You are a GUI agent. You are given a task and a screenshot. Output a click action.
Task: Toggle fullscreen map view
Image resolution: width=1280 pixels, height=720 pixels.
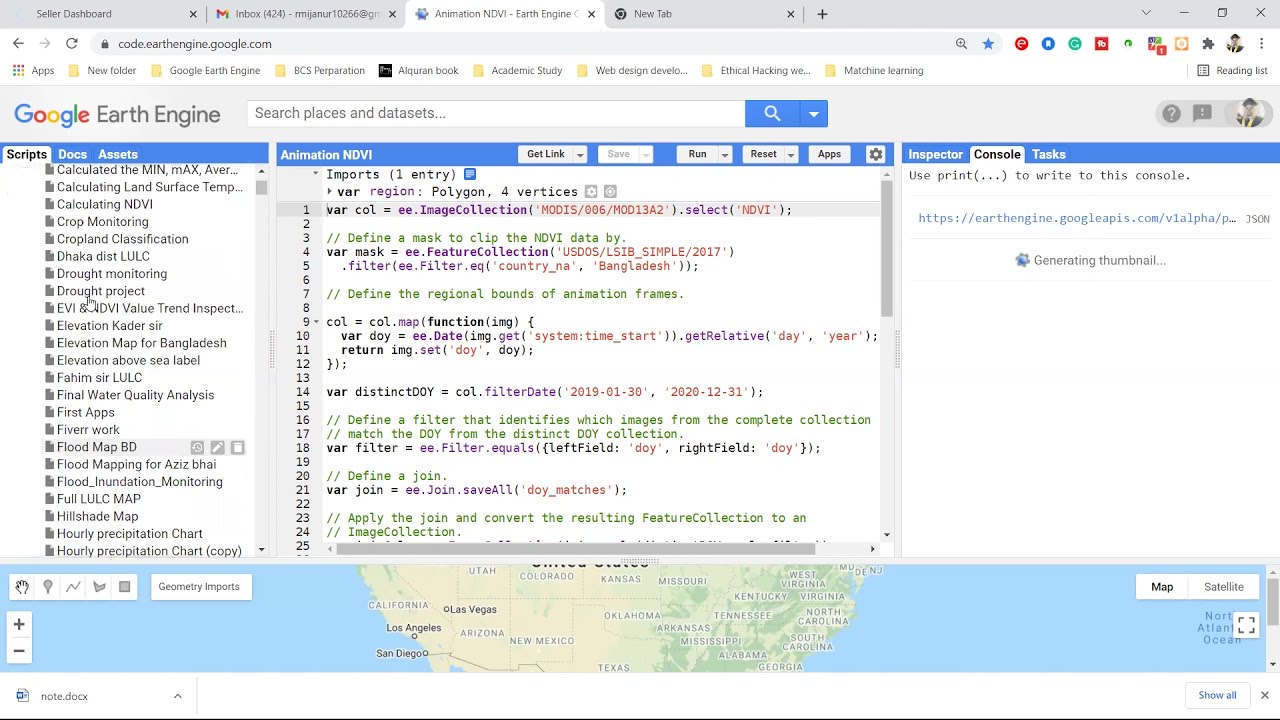point(1246,626)
